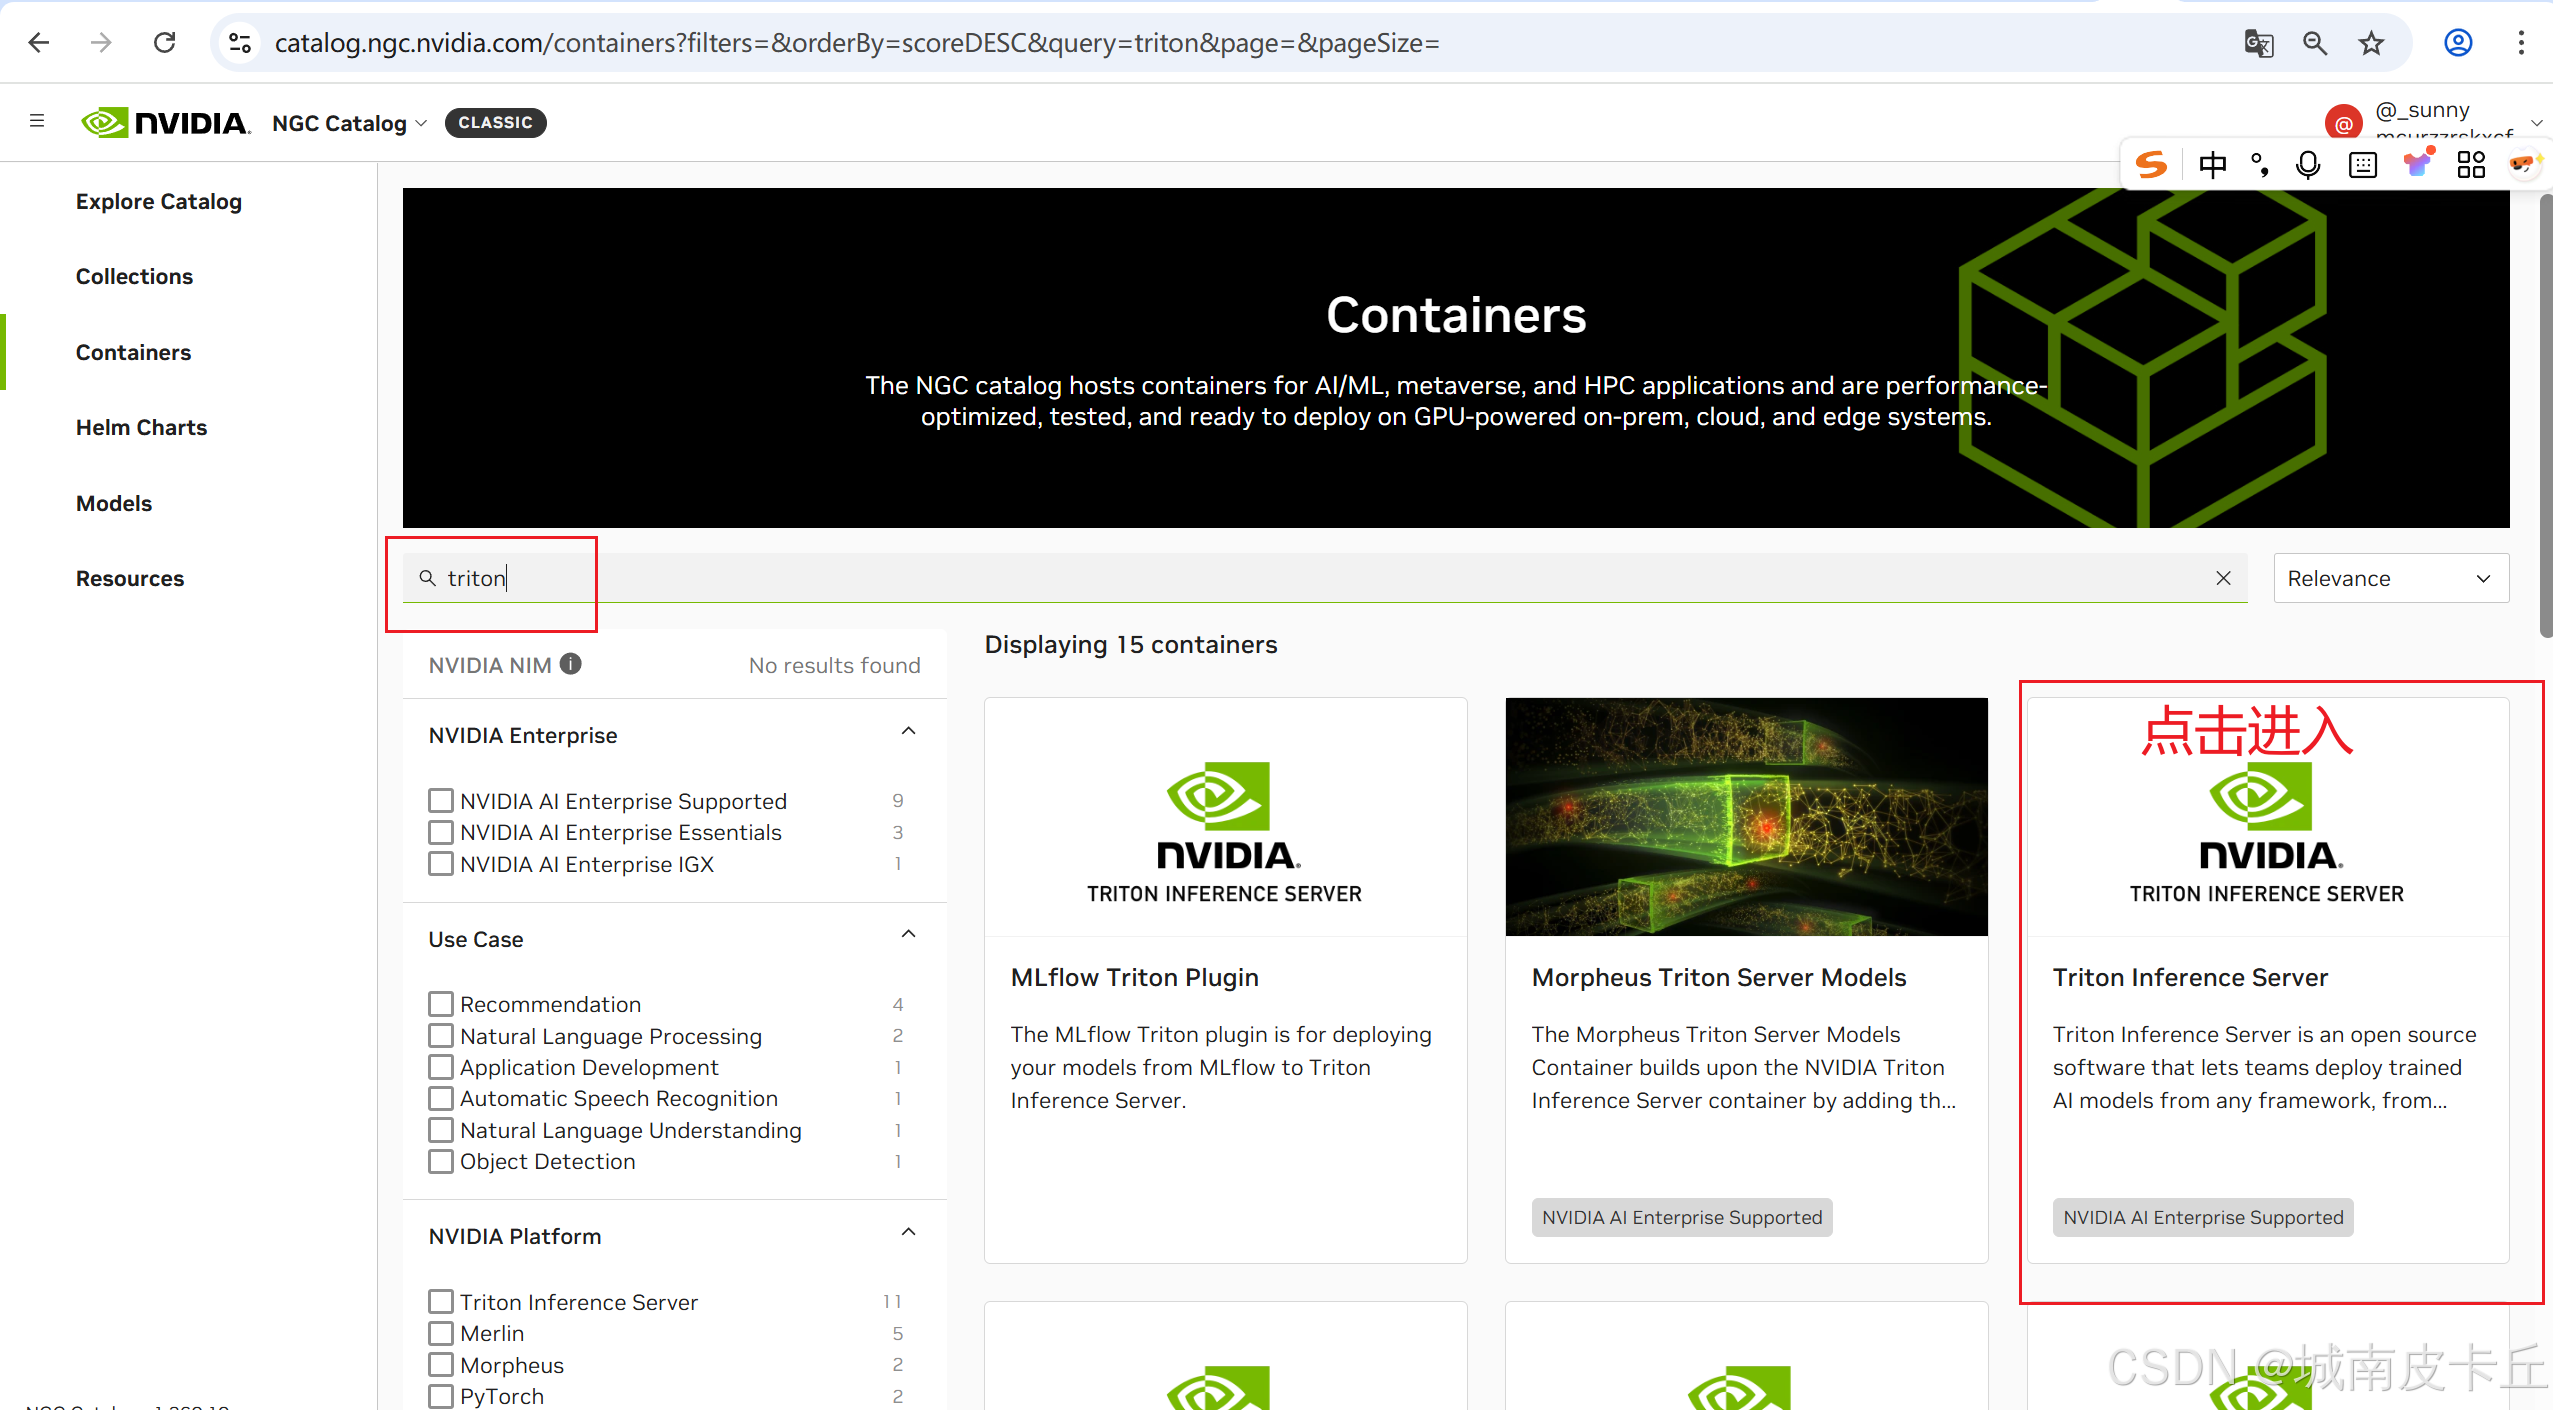Clear the search field with X icon
The image size is (2553, 1410).
click(x=2223, y=578)
